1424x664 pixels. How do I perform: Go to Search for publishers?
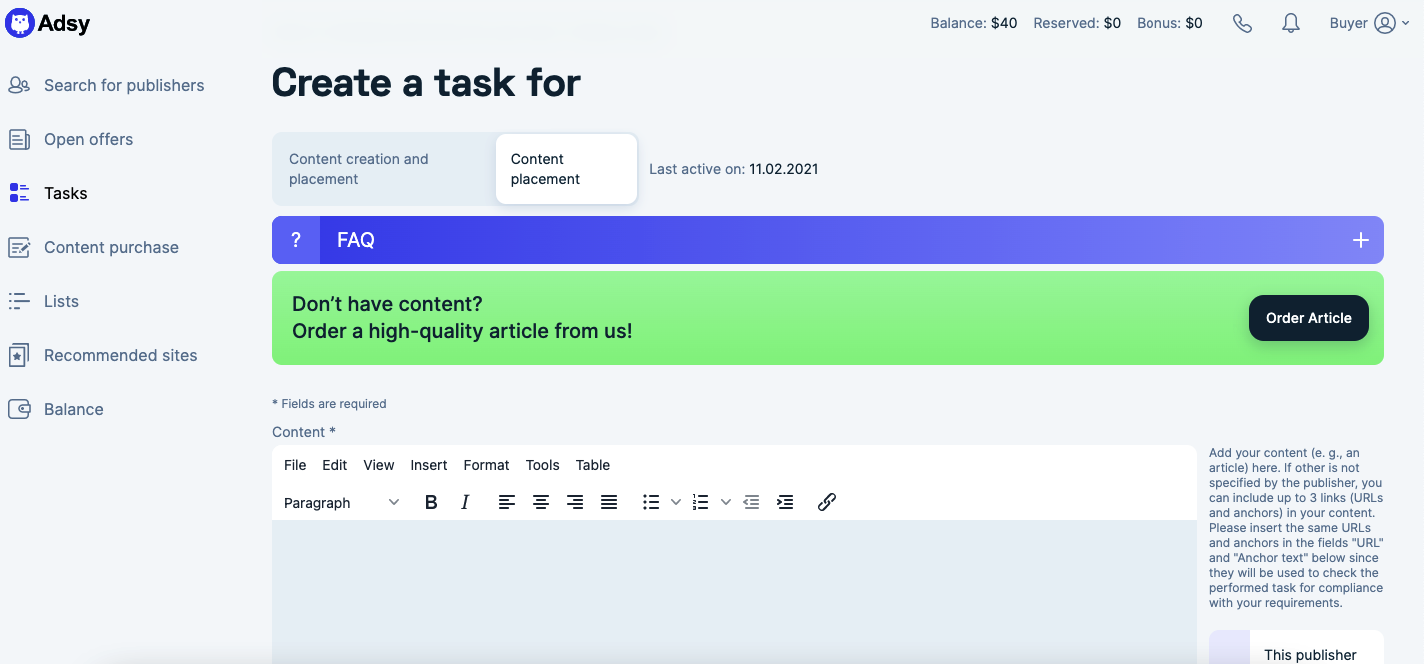click(x=124, y=85)
